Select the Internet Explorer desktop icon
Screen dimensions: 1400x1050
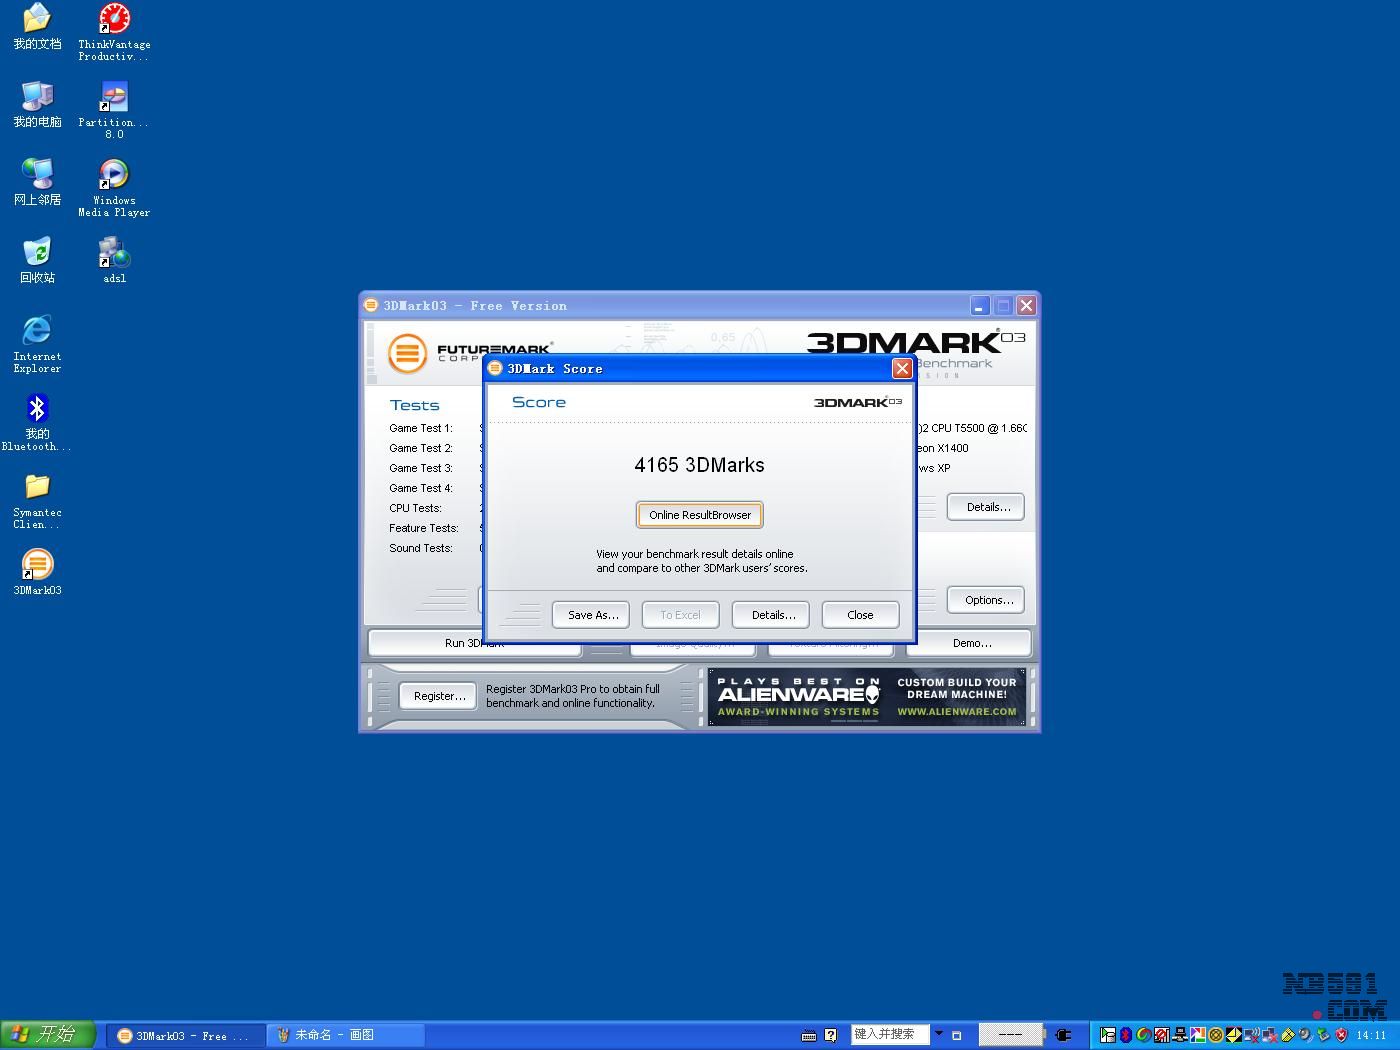click(37, 344)
